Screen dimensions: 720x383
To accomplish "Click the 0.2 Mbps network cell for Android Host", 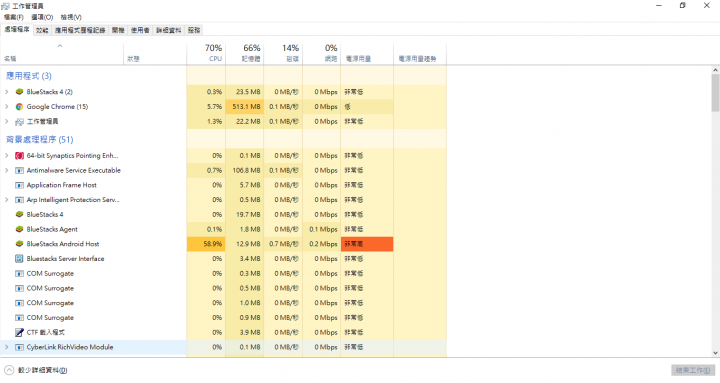I will coord(321,244).
